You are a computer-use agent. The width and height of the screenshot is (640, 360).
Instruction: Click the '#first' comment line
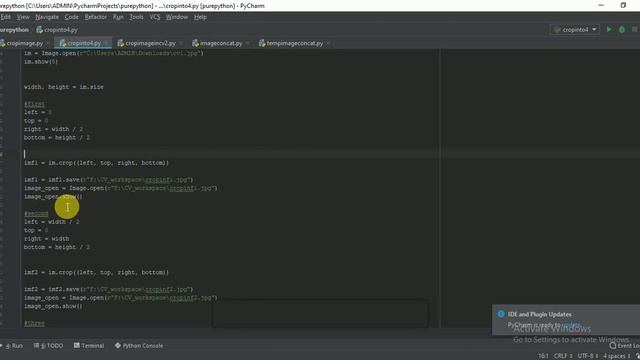coord(34,104)
